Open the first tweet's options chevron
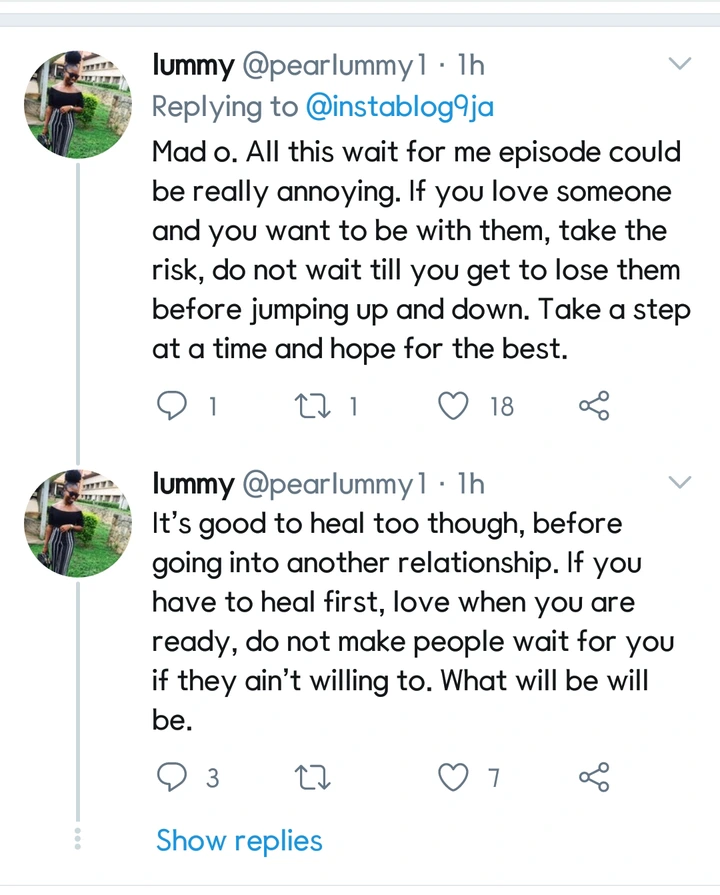This screenshot has width=720, height=895. (679, 65)
